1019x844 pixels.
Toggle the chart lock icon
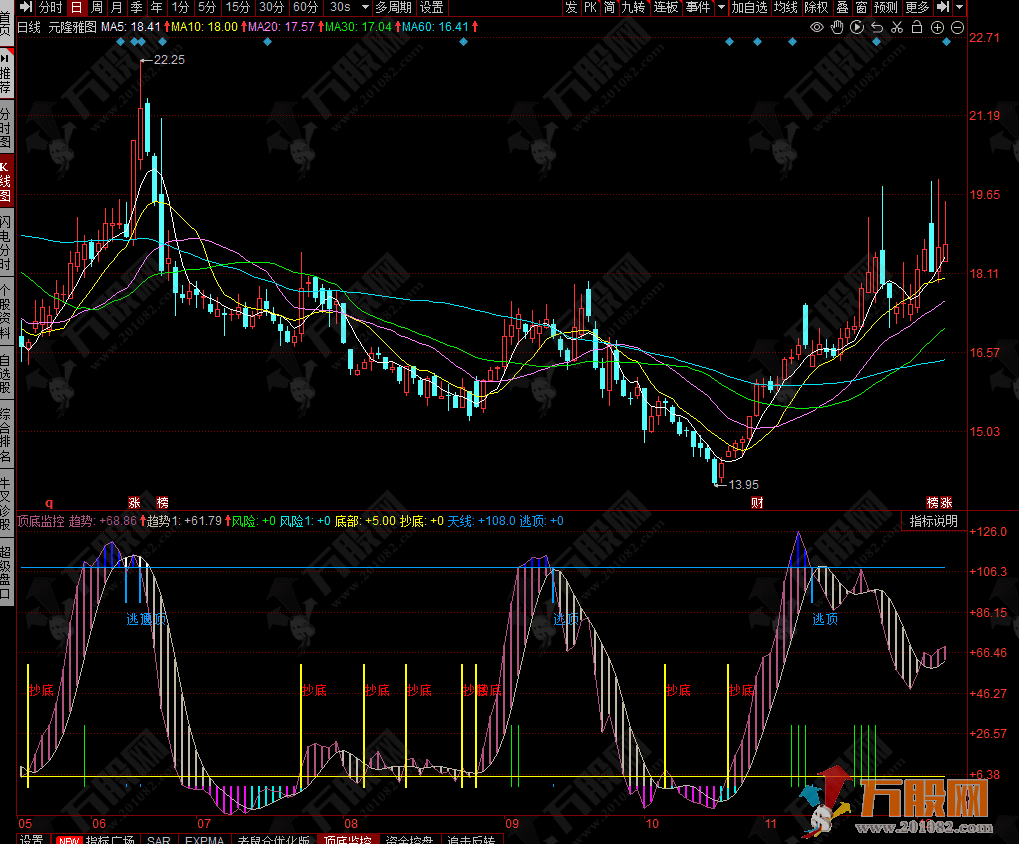917,27
